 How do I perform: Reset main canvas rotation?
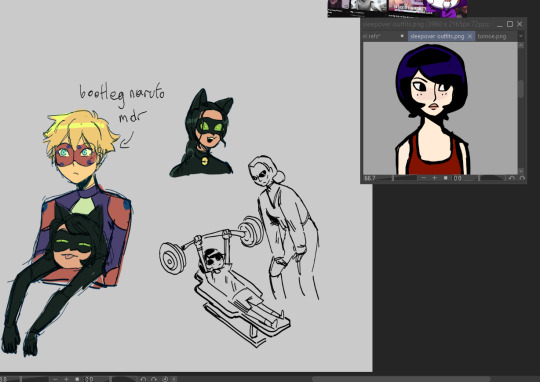165,379
